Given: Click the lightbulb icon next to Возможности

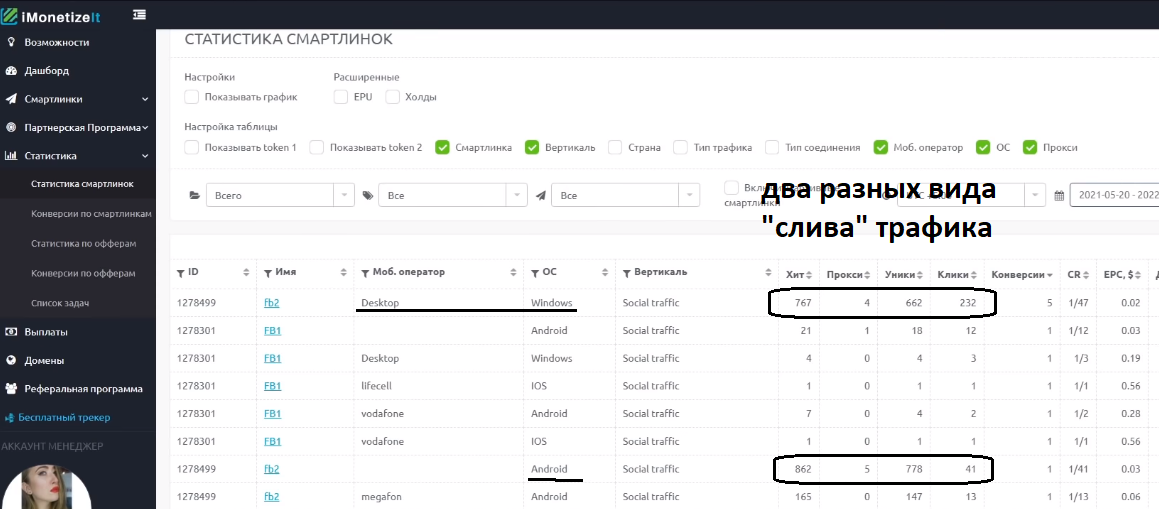Looking at the screenshot, I should [x=11, y=42].
